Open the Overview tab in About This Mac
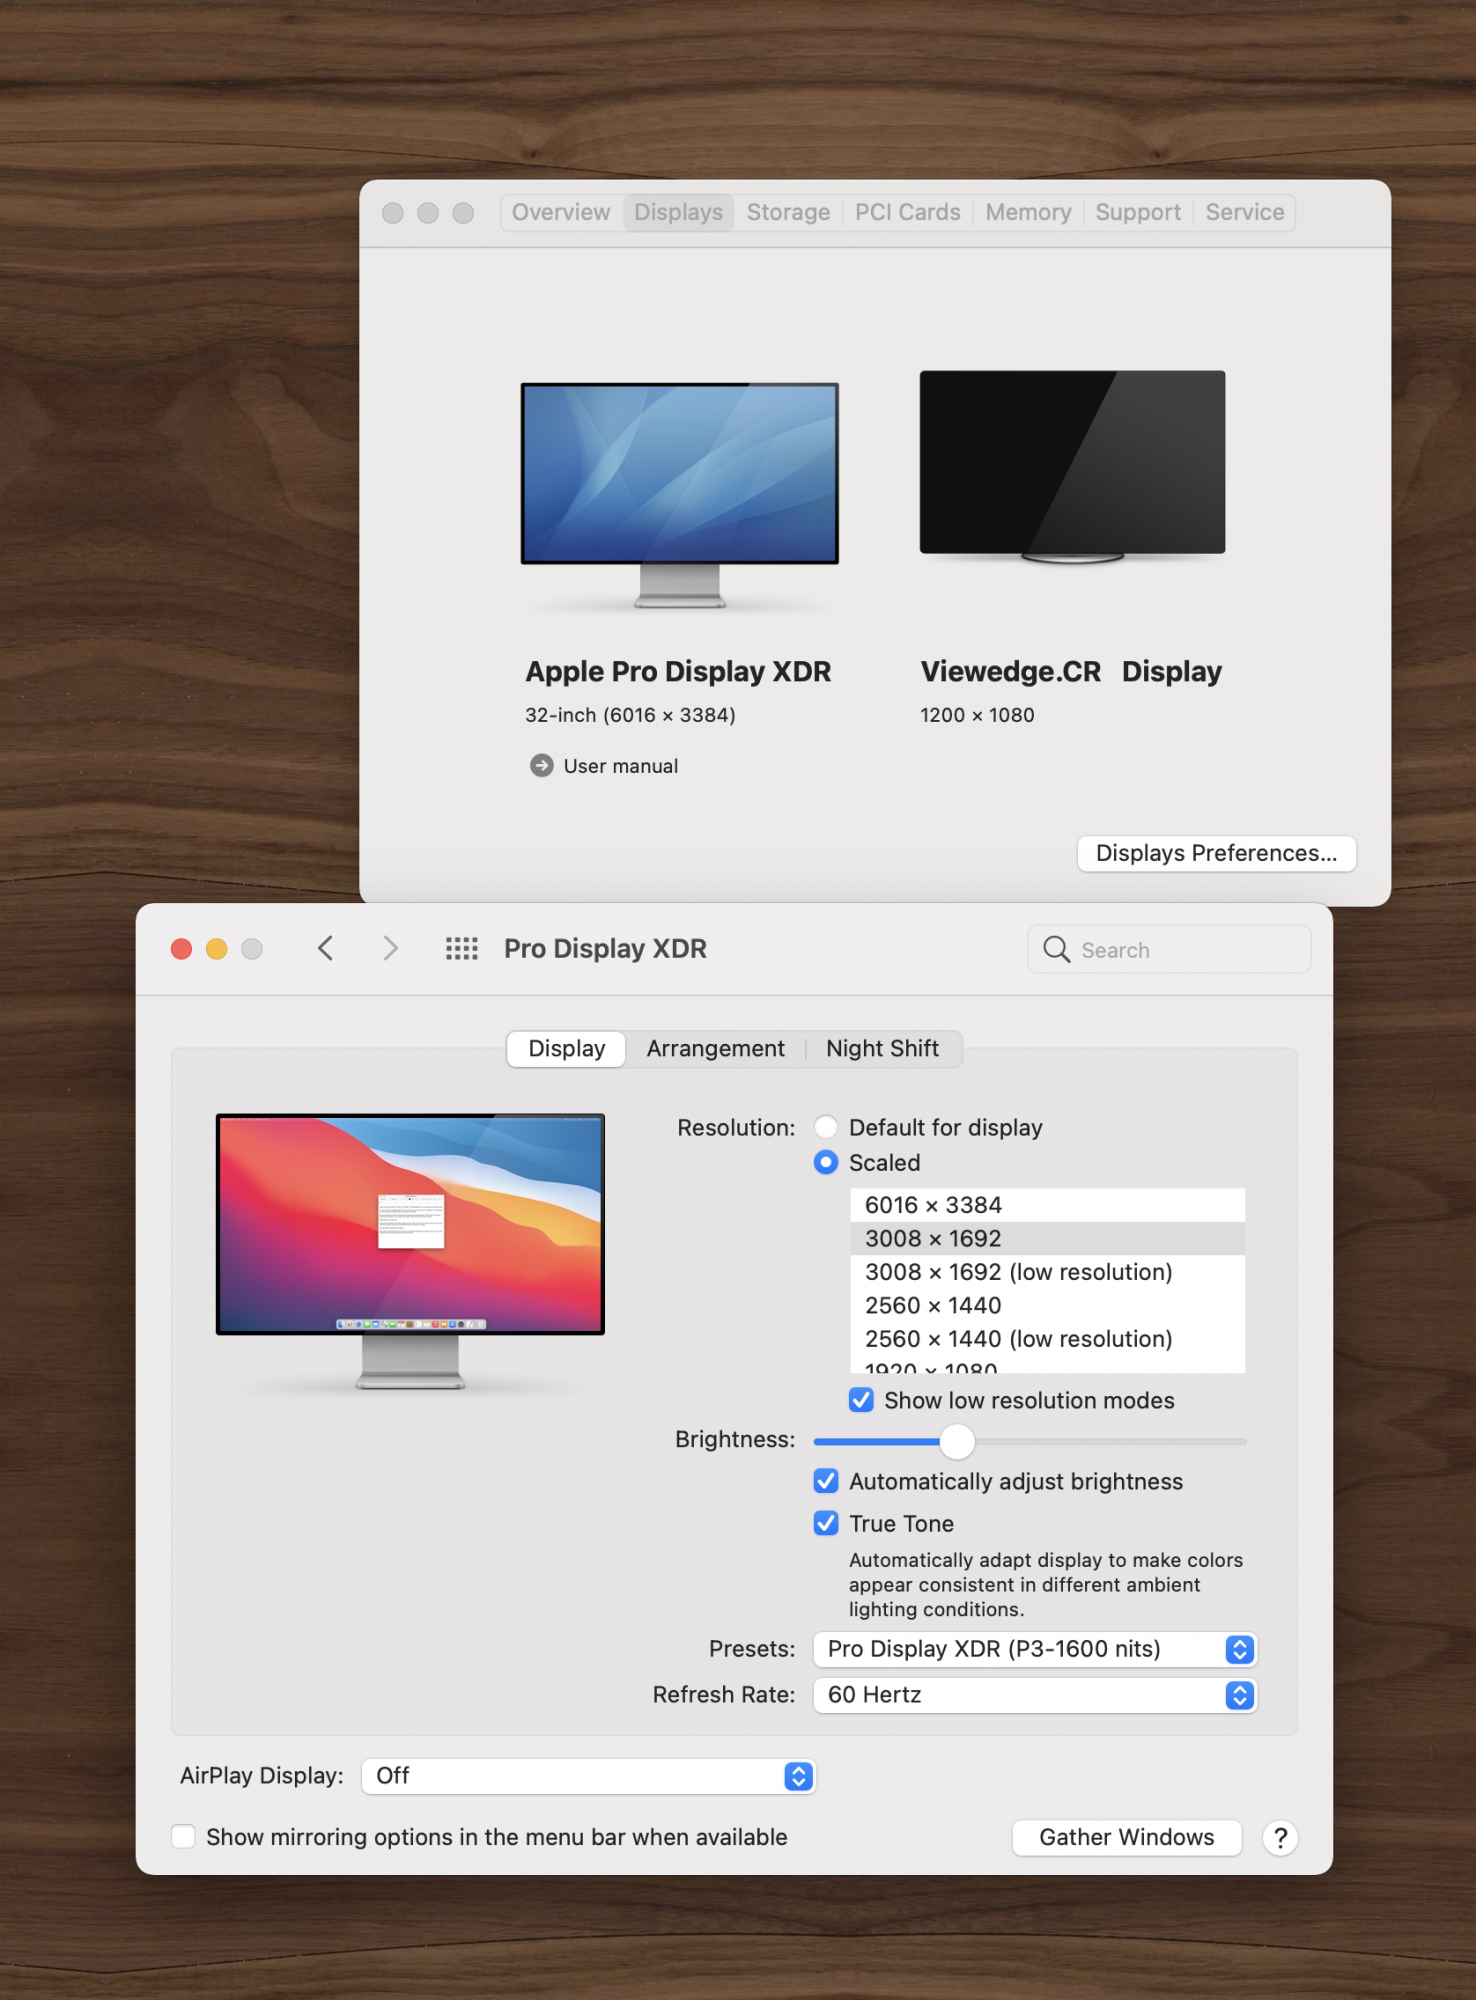Image resolution: width=1476 pixels, height=2000 pixels. [560, 212]
